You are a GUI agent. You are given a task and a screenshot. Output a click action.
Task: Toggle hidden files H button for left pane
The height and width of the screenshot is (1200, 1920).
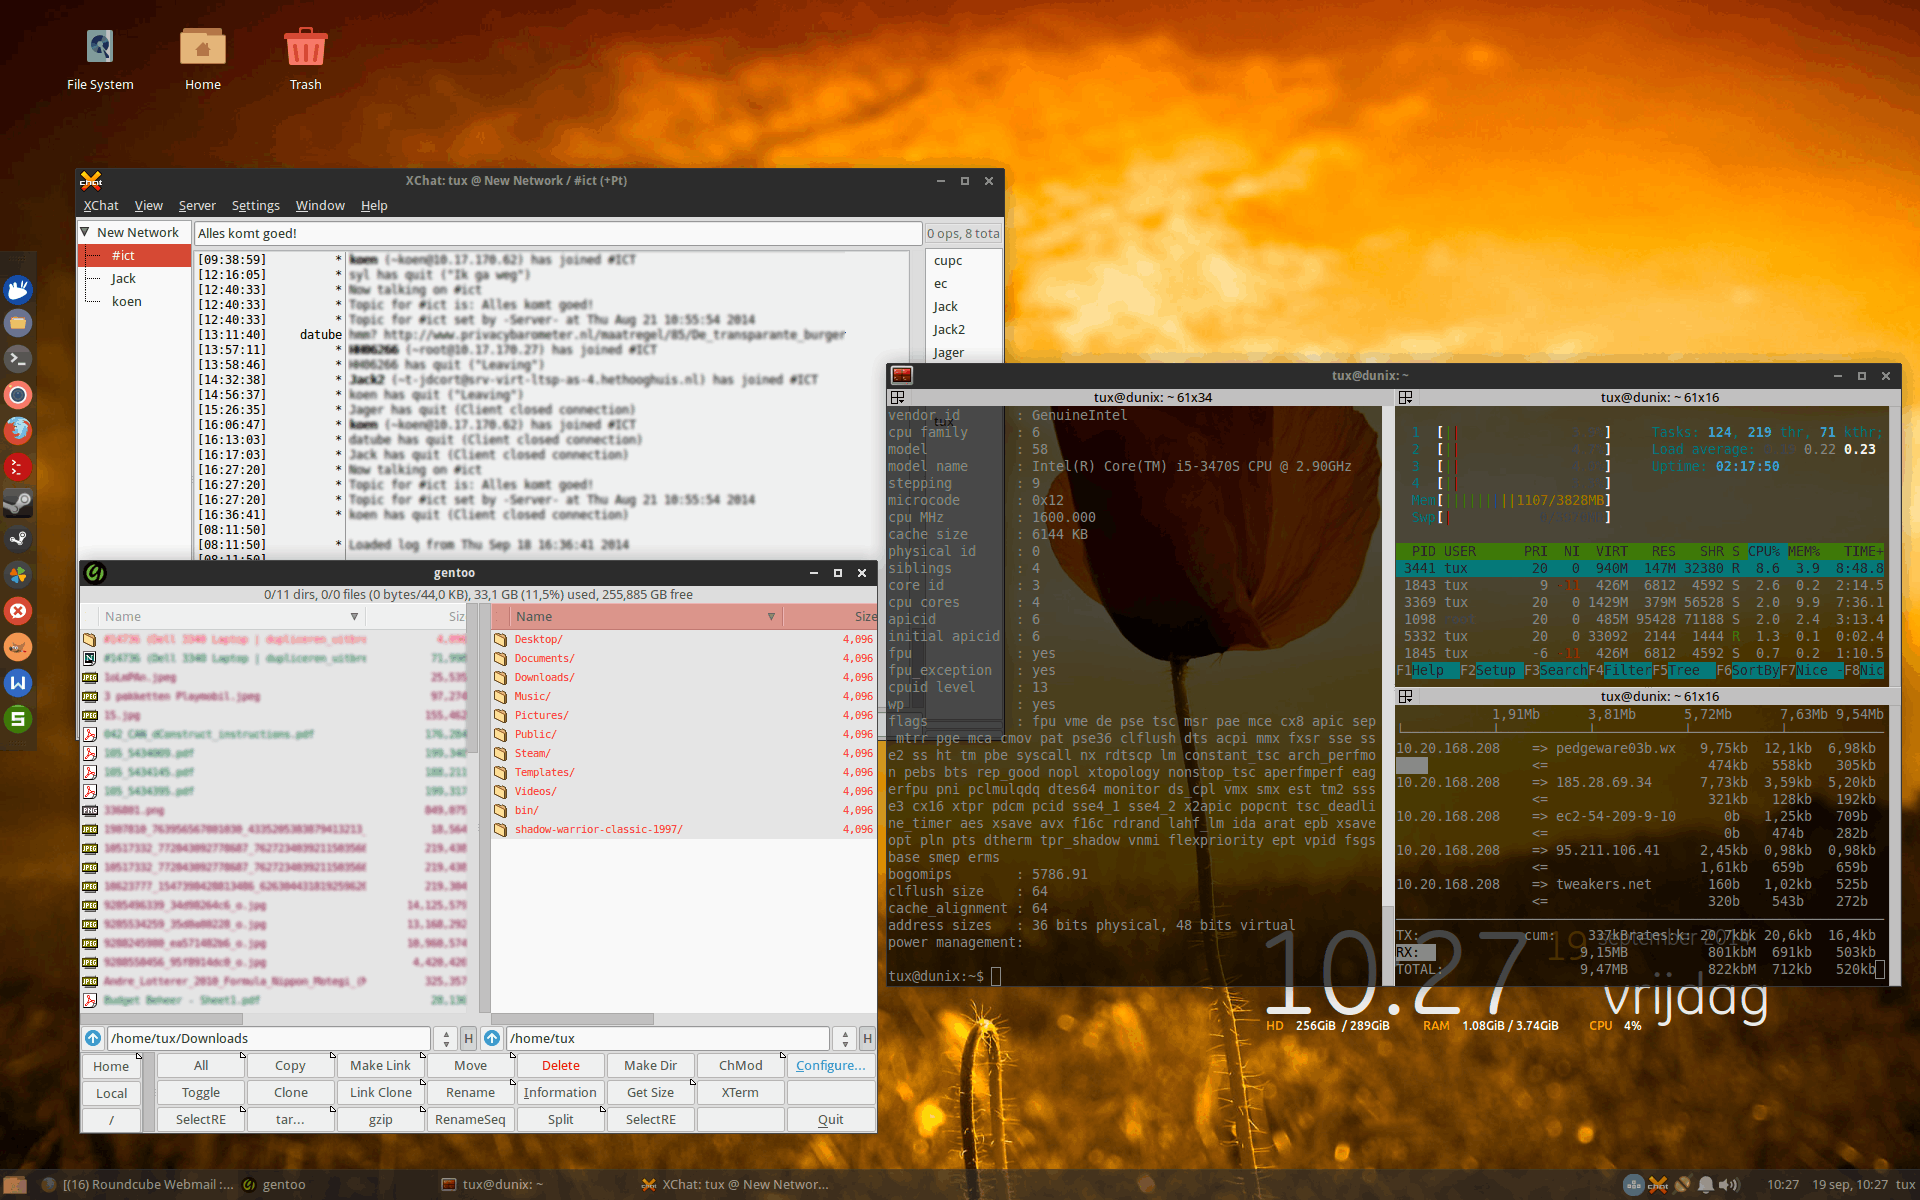[468, 1038]
